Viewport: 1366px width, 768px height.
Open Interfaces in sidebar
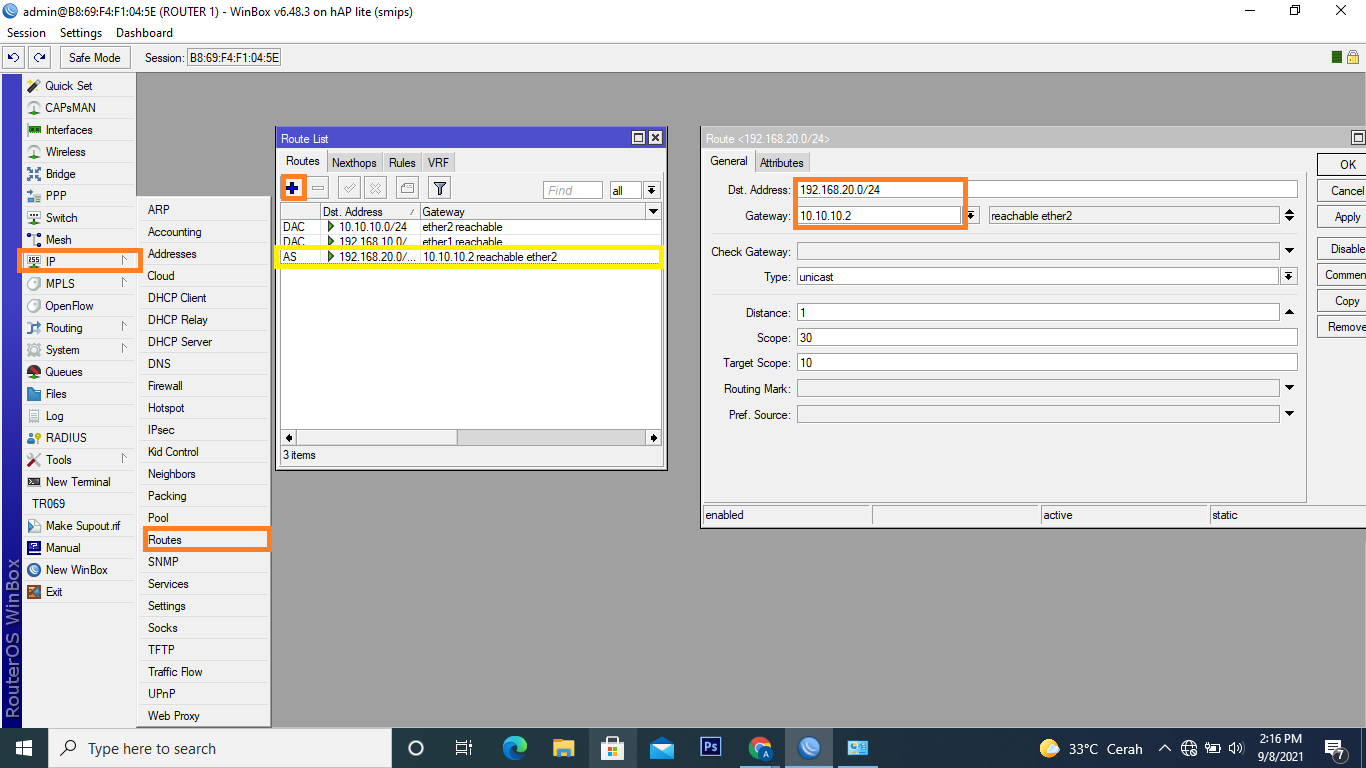pos(79,130)
